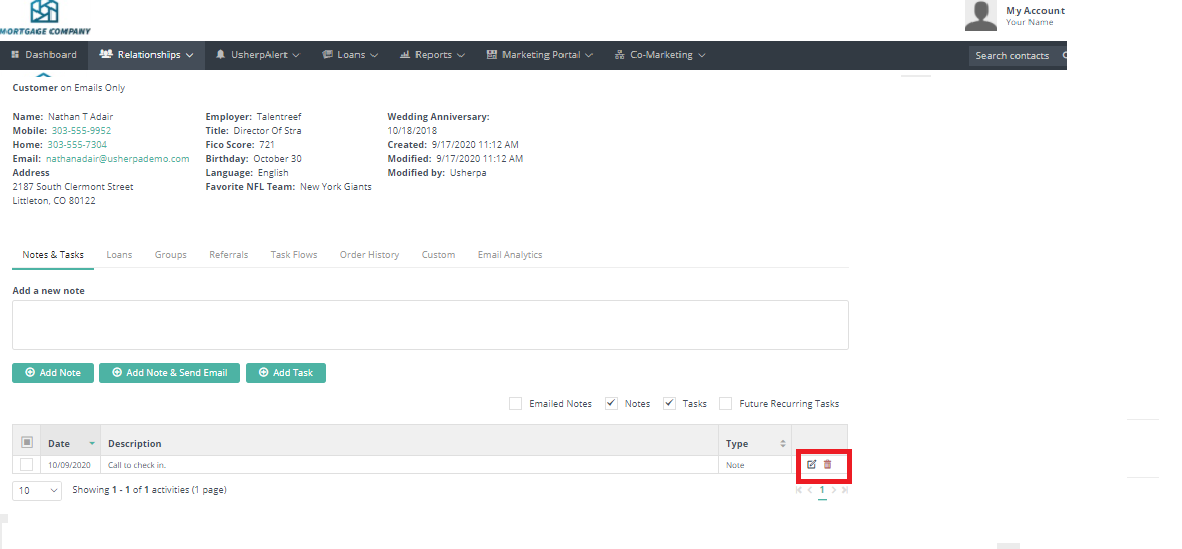1182x549 pixels.
Task: Click the Date column sort arrow
Action: [92, 444]
